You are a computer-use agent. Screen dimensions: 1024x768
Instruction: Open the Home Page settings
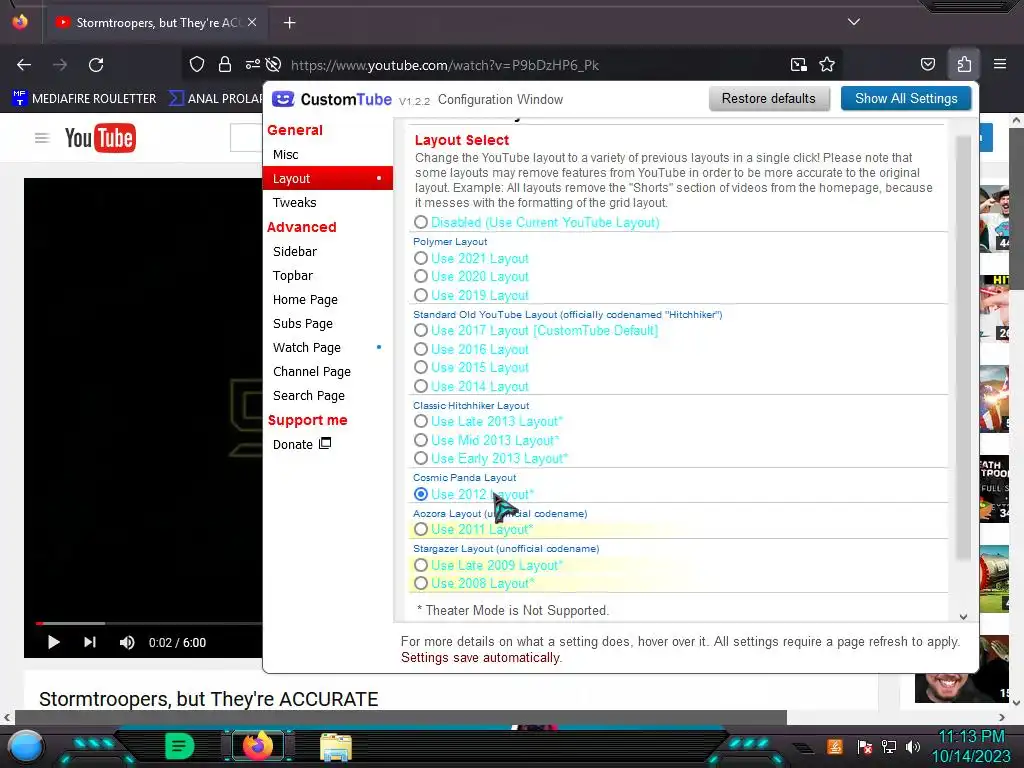pos(305,300)
